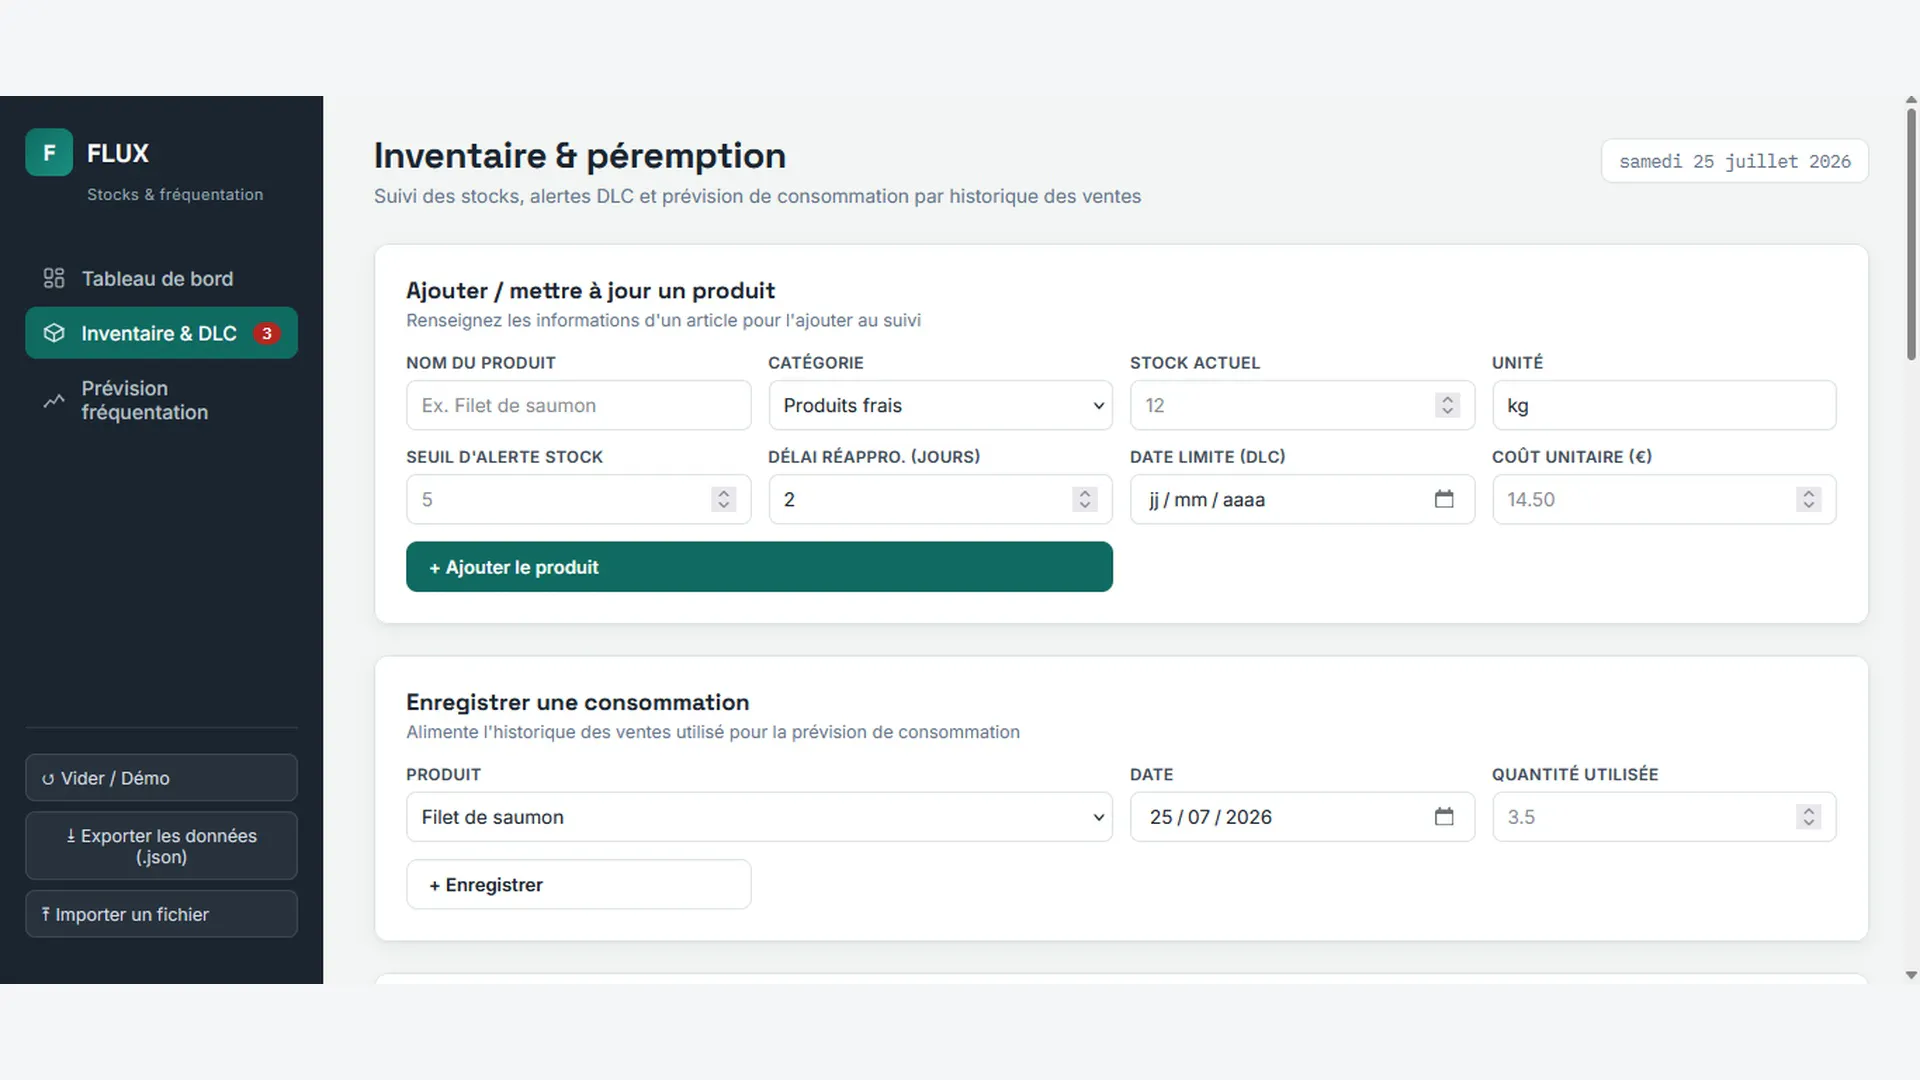The width and height of the screenshot is (1920, 1080).
Task: Click the Inventaire & DLC box icon
Action: (x=54, y=333)
